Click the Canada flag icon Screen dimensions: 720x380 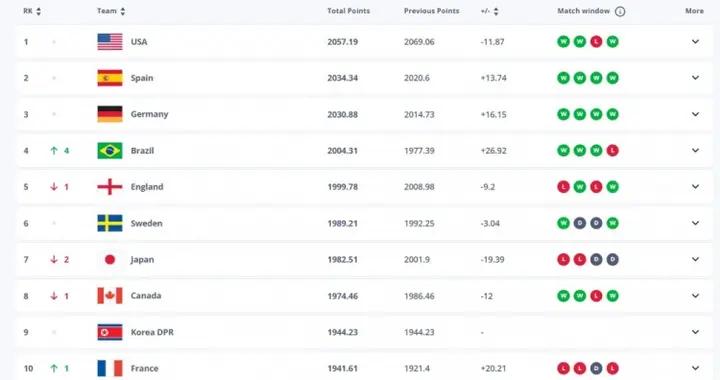click(x=110, y=296)
